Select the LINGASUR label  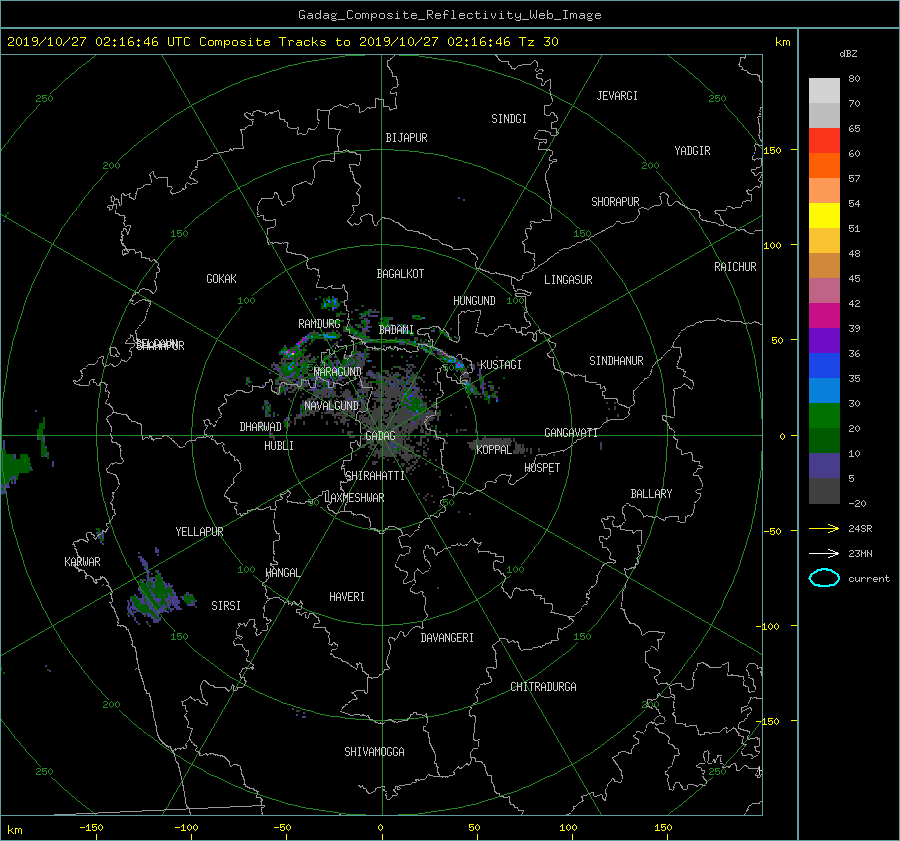(x=568, y=280)
